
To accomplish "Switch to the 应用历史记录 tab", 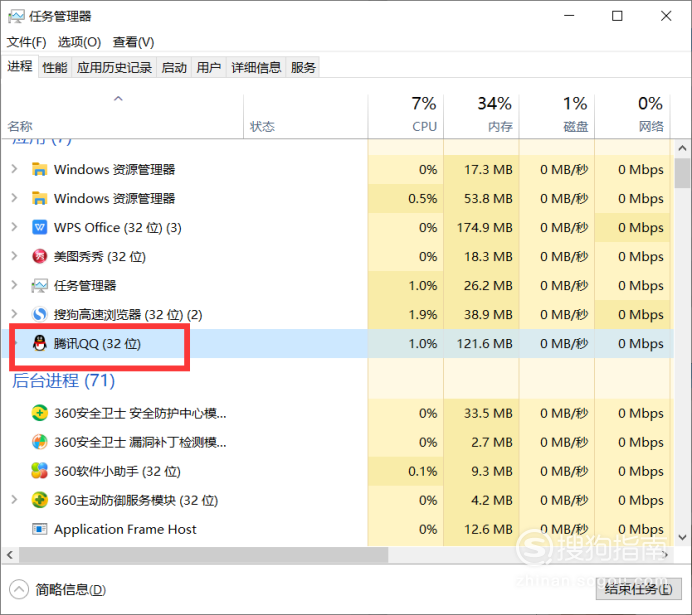I will point(114,68).
